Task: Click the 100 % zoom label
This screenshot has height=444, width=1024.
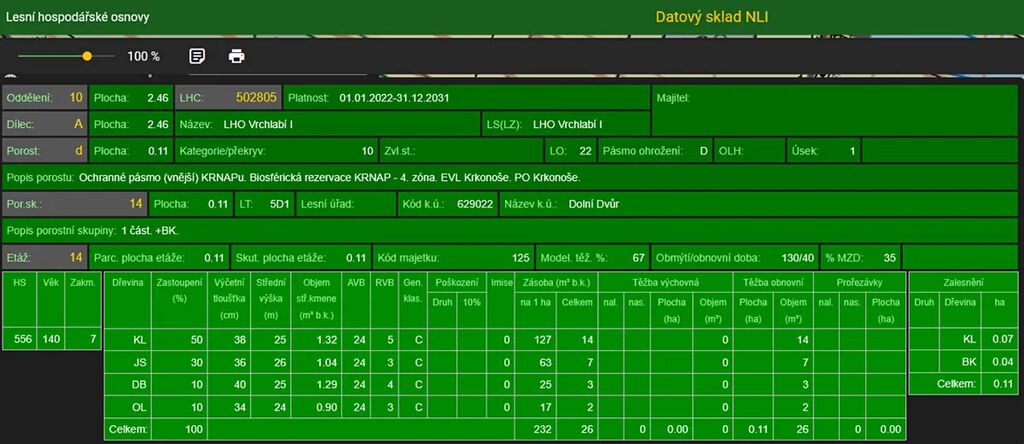Action: click(x=143, y=57)
